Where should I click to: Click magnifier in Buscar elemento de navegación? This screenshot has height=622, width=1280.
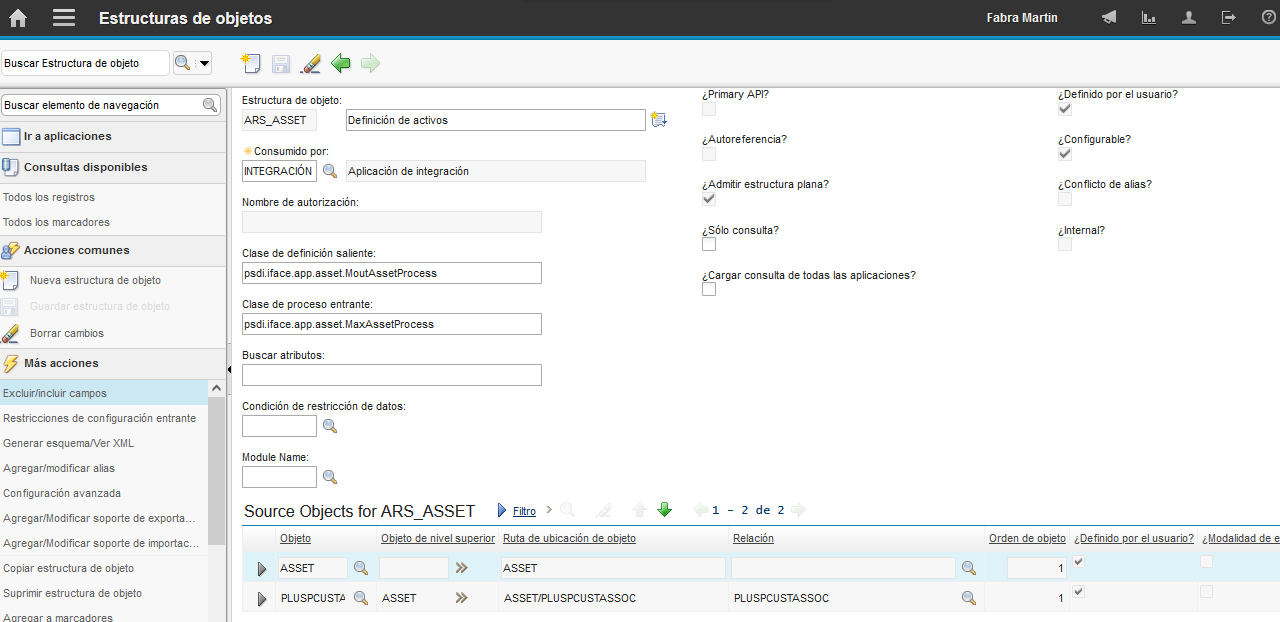[210, 105]
